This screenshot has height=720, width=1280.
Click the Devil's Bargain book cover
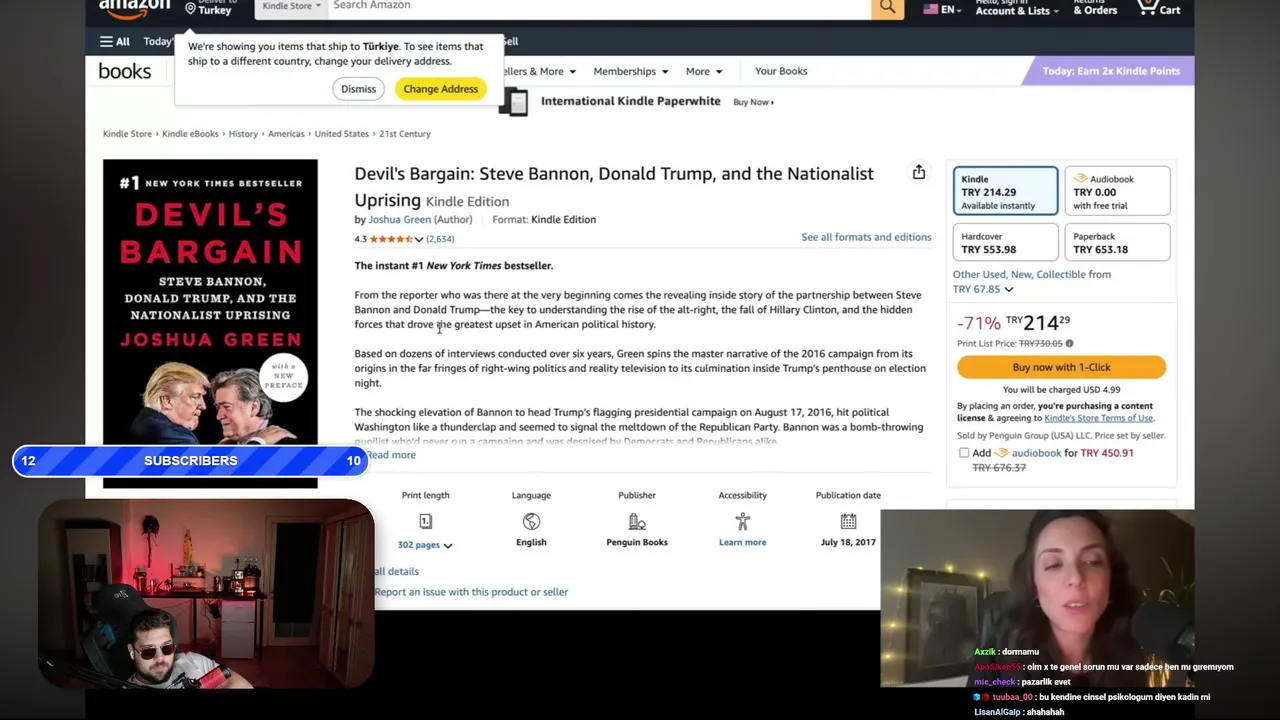(210, 323)
